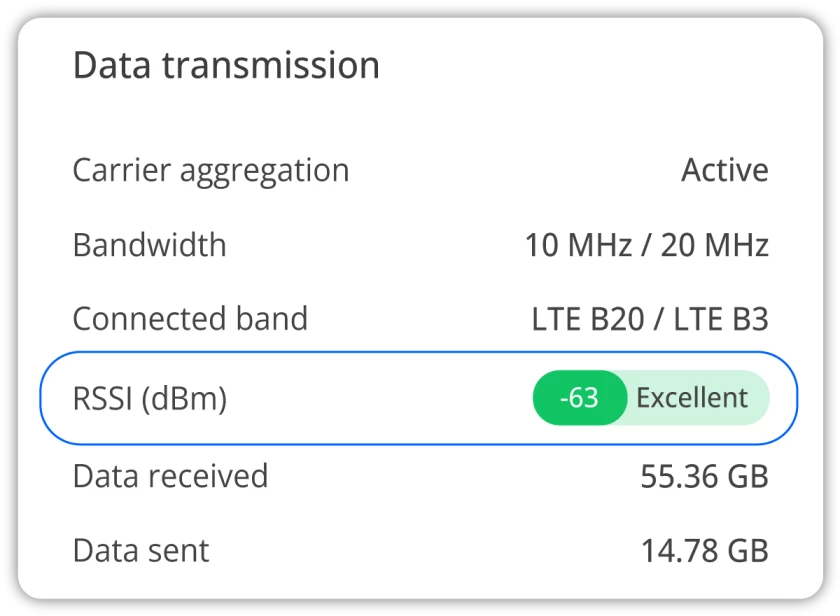Select the Bandwidth label
The width and height of the screenshot is (840, 616).
pos(149,245)
